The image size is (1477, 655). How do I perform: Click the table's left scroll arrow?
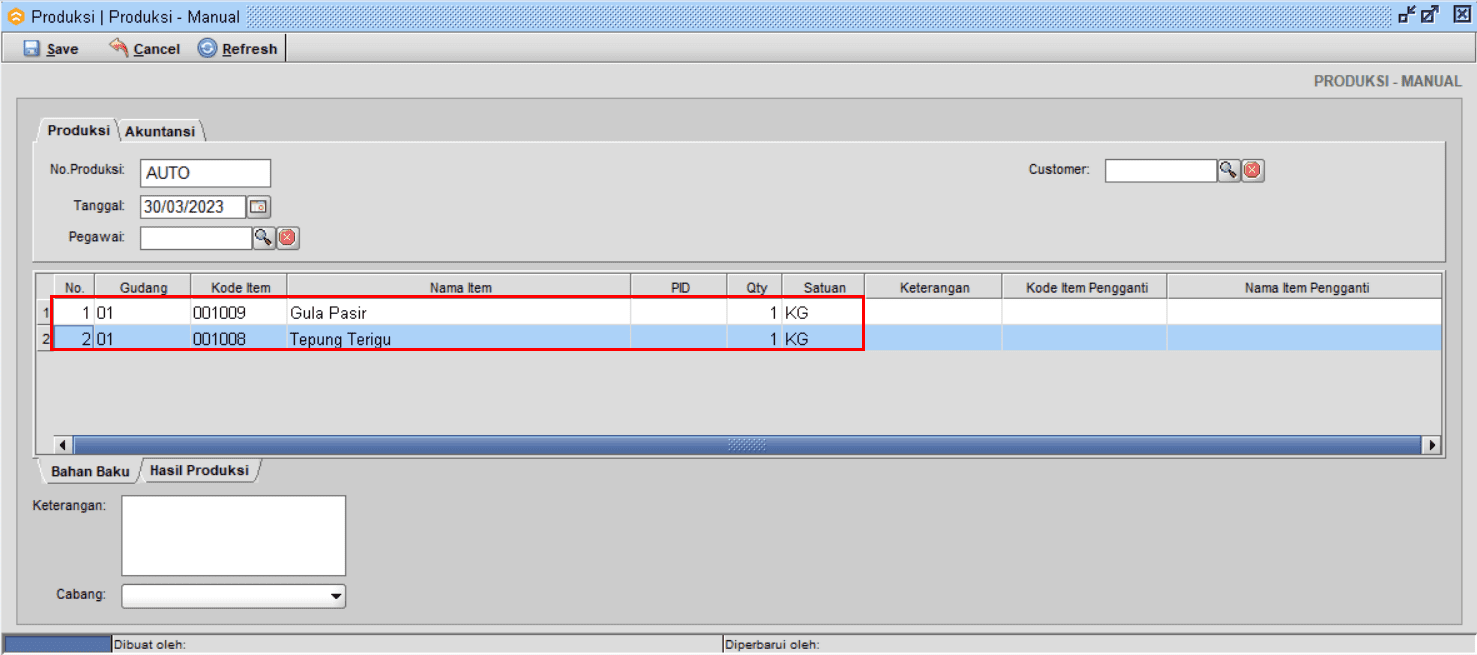click(64, 445)
